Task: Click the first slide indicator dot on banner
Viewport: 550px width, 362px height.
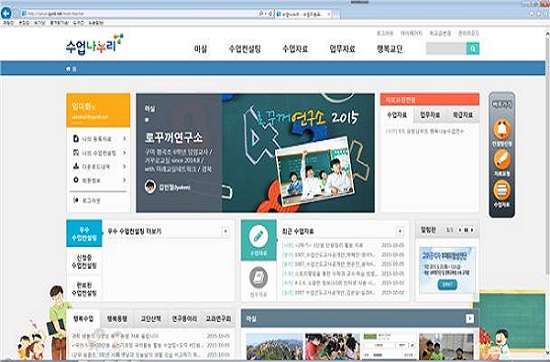Action: tap(147, 120)
